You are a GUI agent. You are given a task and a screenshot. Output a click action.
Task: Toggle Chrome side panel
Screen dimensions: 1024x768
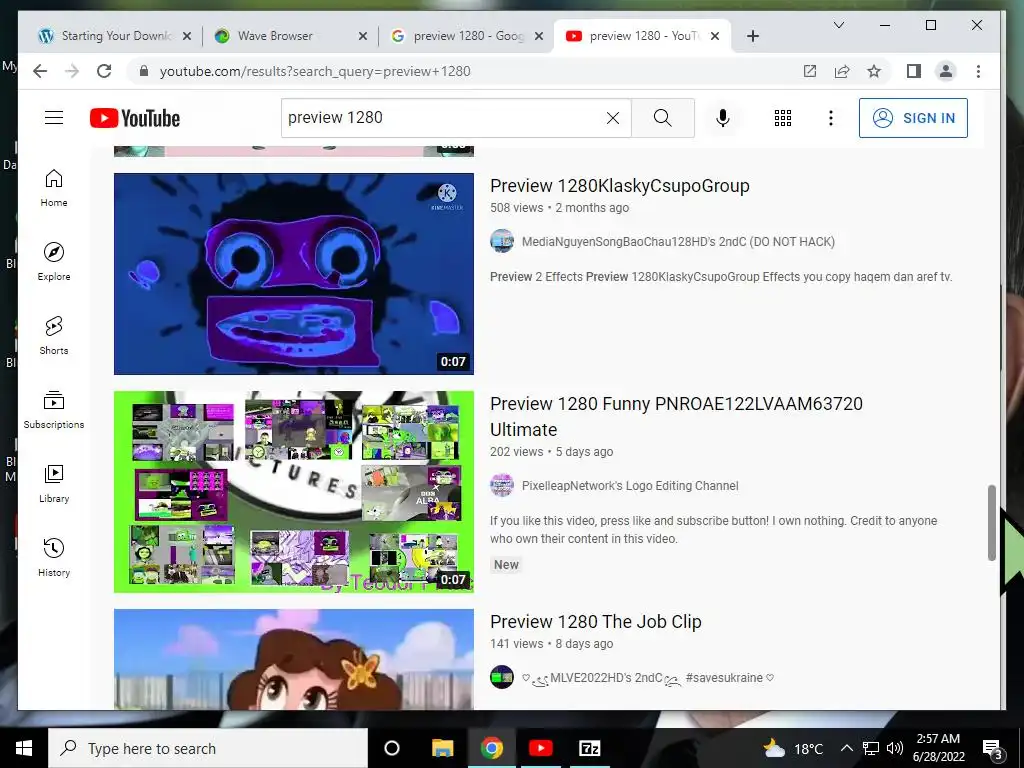point(914,71)
